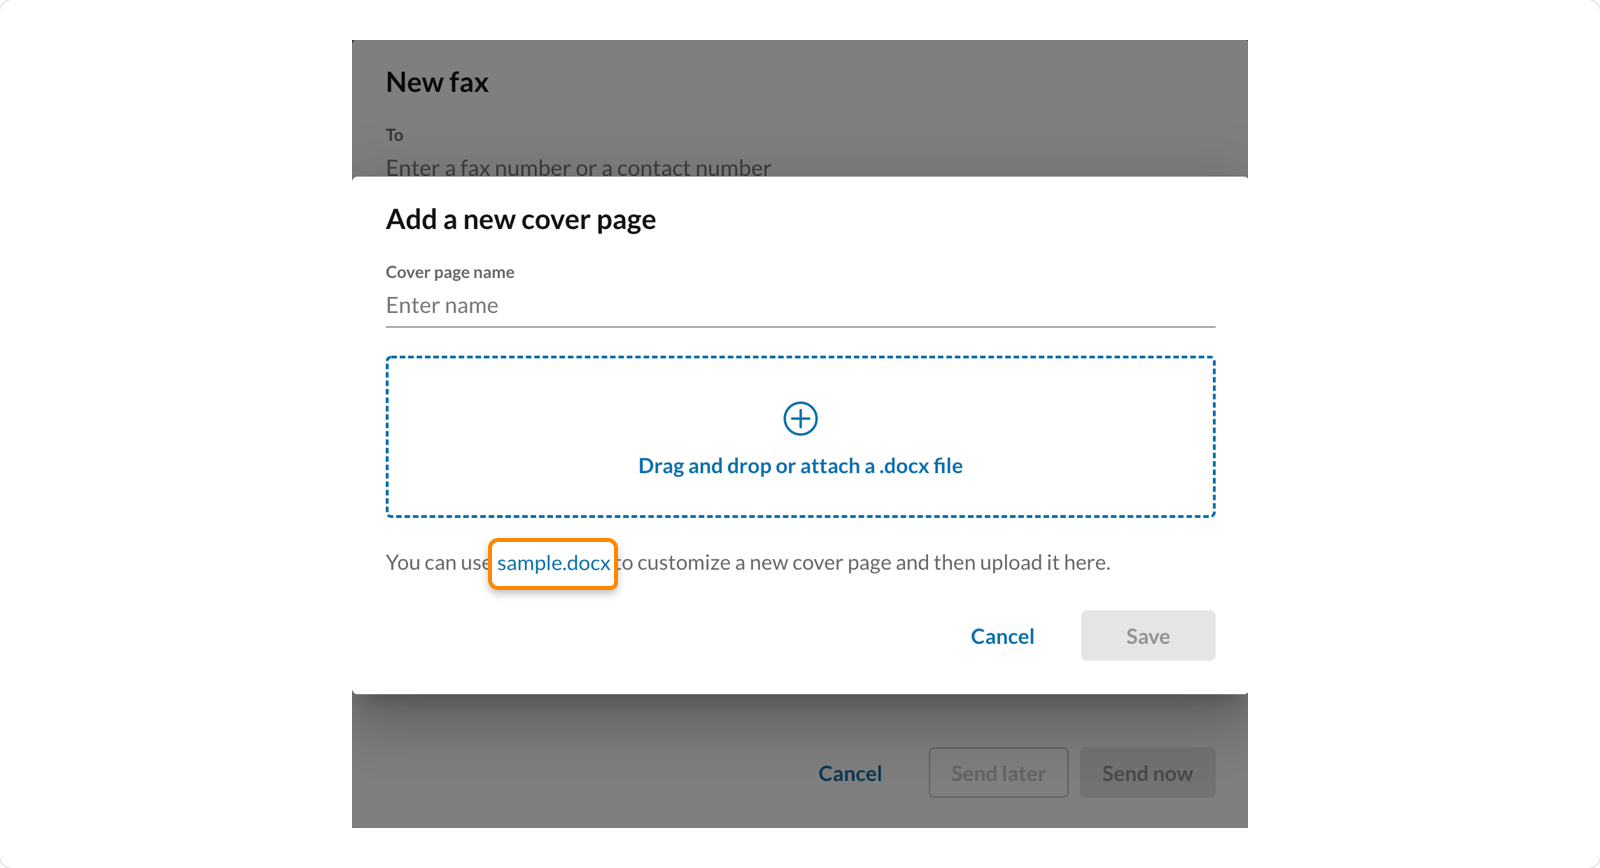Click the Send later button
The image size is (1600, 868).
coord(998,773)
